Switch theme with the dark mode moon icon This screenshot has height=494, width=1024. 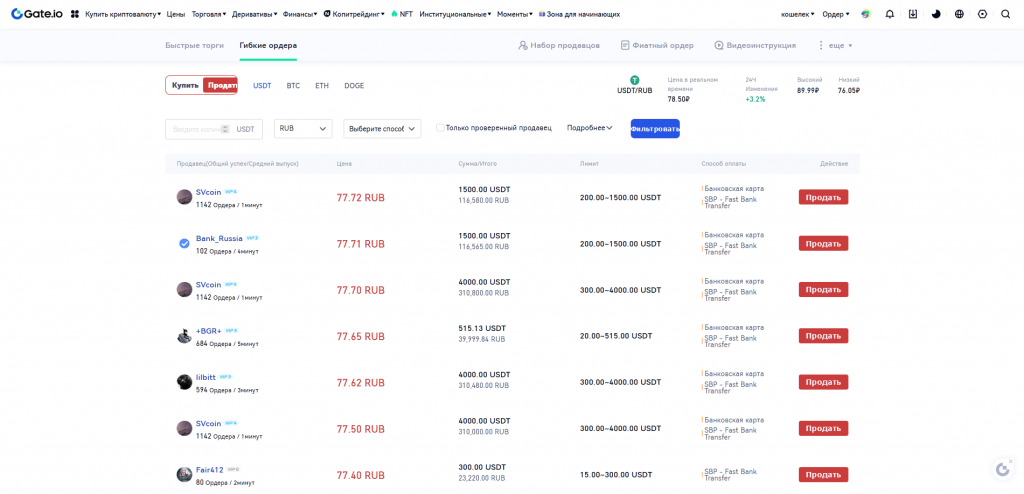936,14
